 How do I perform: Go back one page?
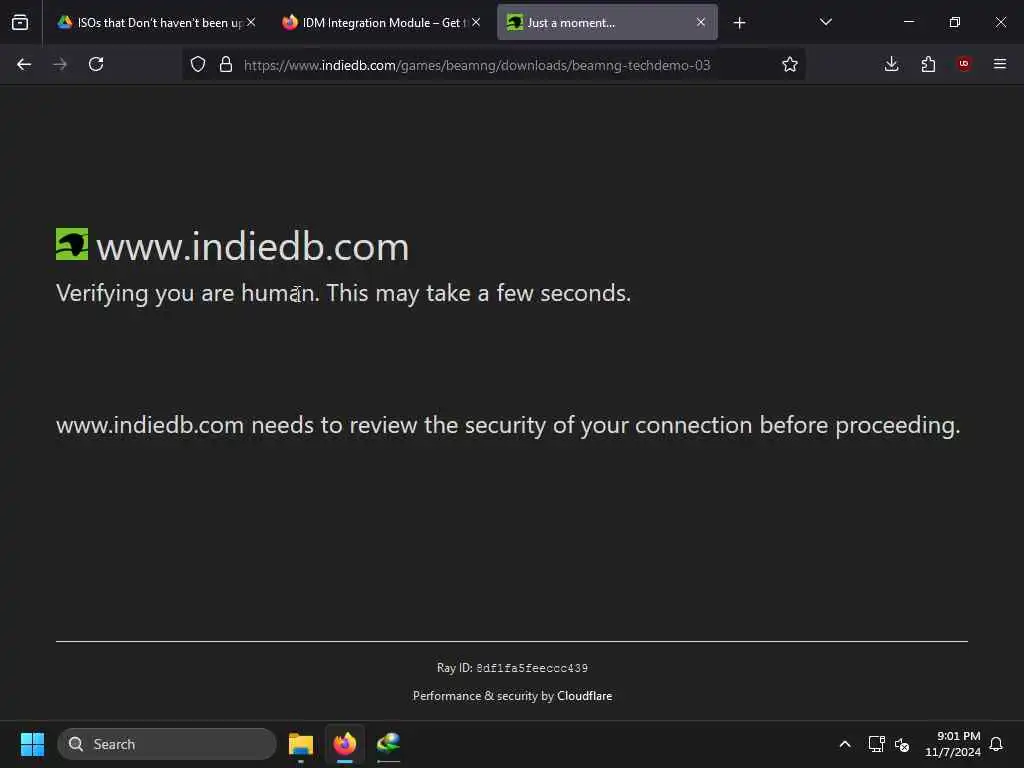point(24,64)
